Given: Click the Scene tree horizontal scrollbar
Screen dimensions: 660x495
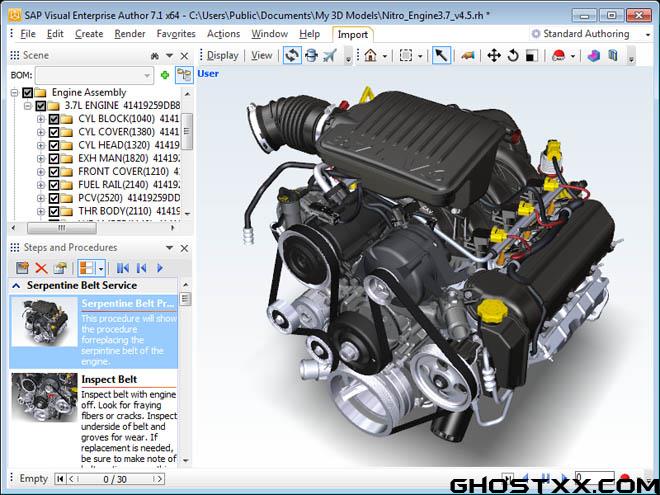Looking at the screenshot, I should point(62,228).
